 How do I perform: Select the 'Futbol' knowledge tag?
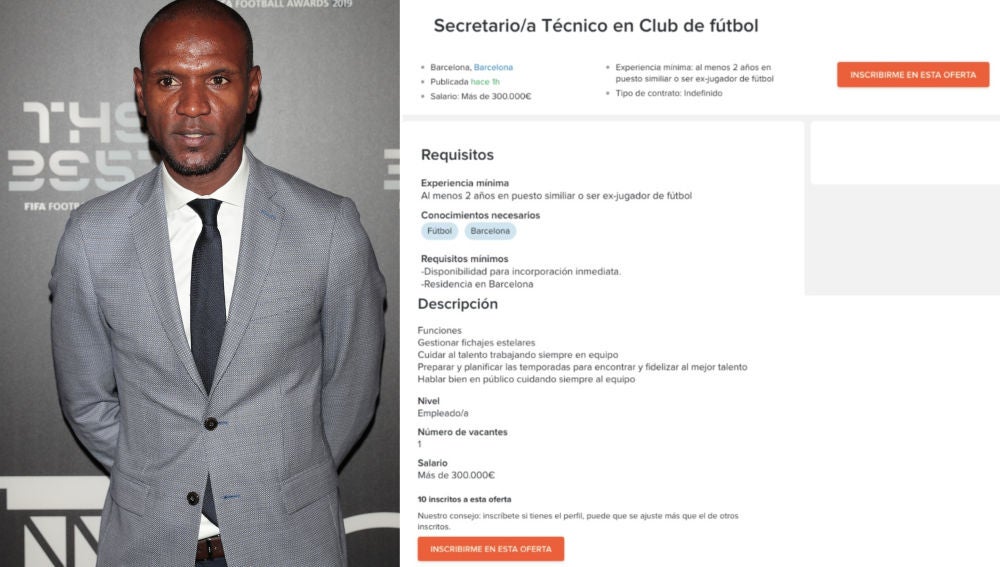(x=440, y=231)
